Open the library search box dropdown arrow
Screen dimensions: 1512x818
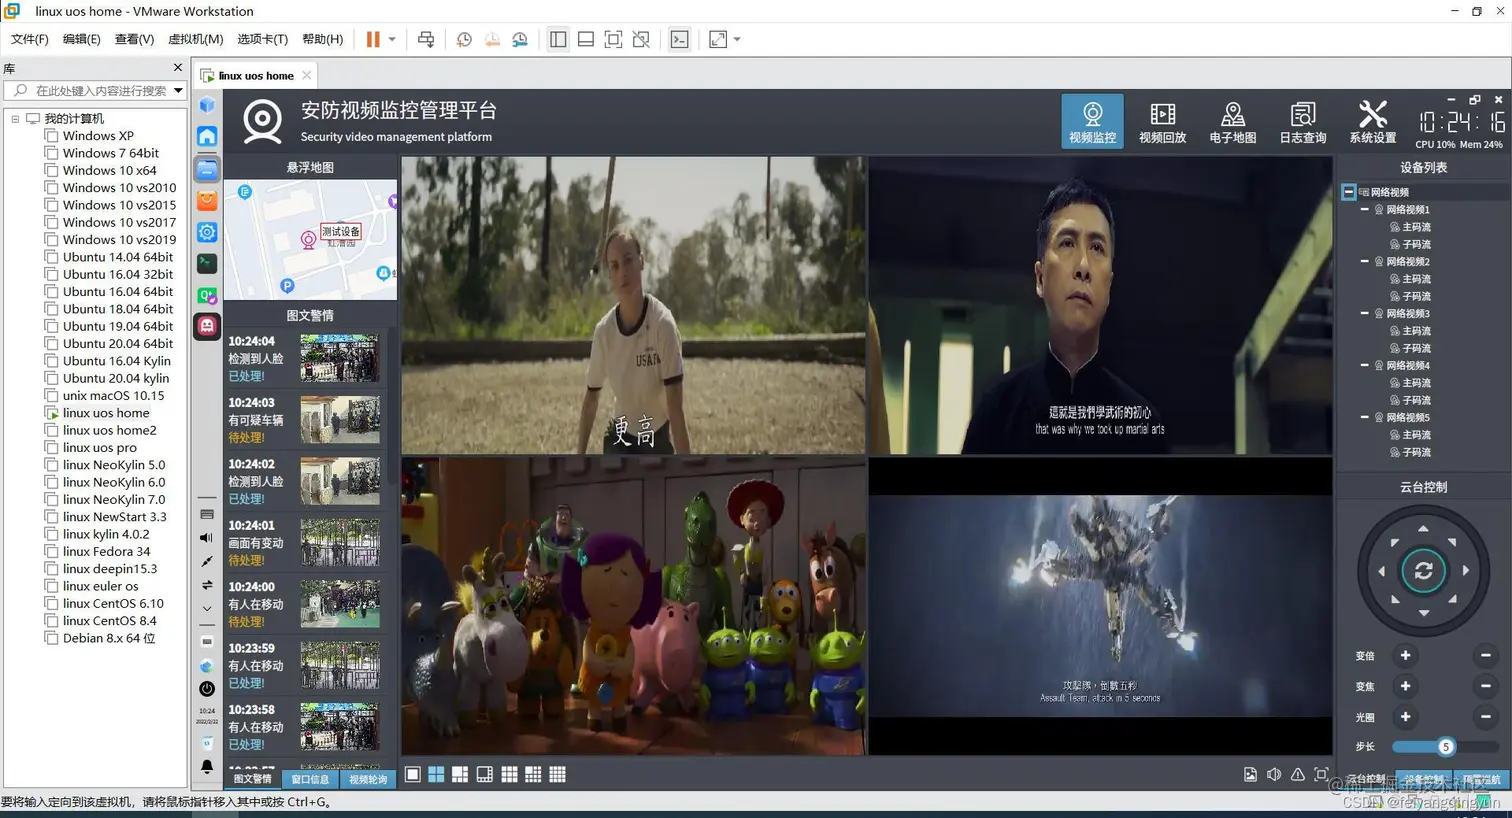point(178,91)
